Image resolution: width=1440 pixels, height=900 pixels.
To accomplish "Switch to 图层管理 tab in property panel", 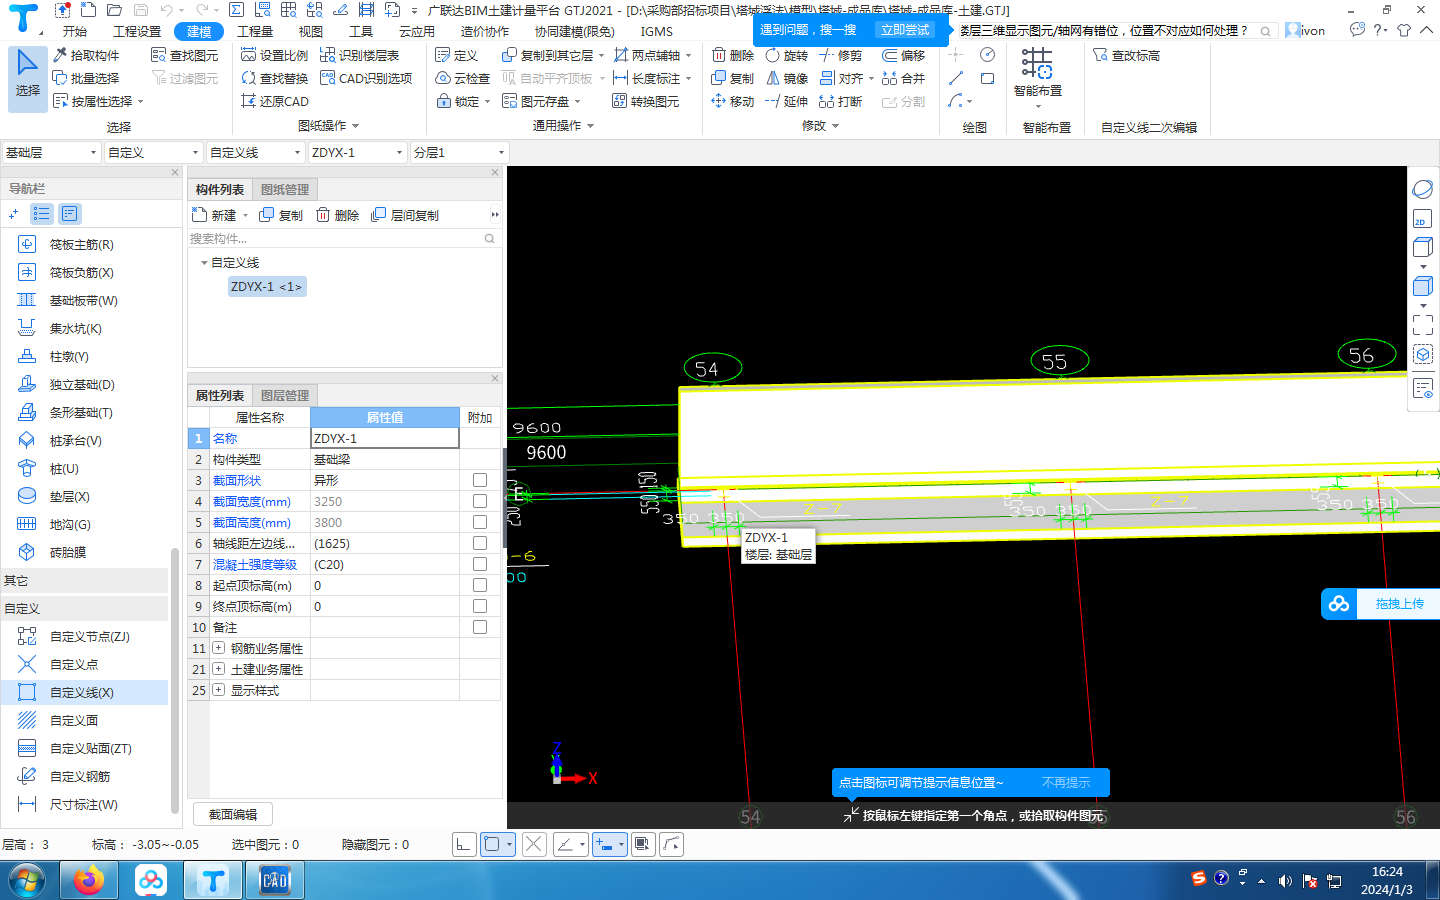I will pos(285,395).
